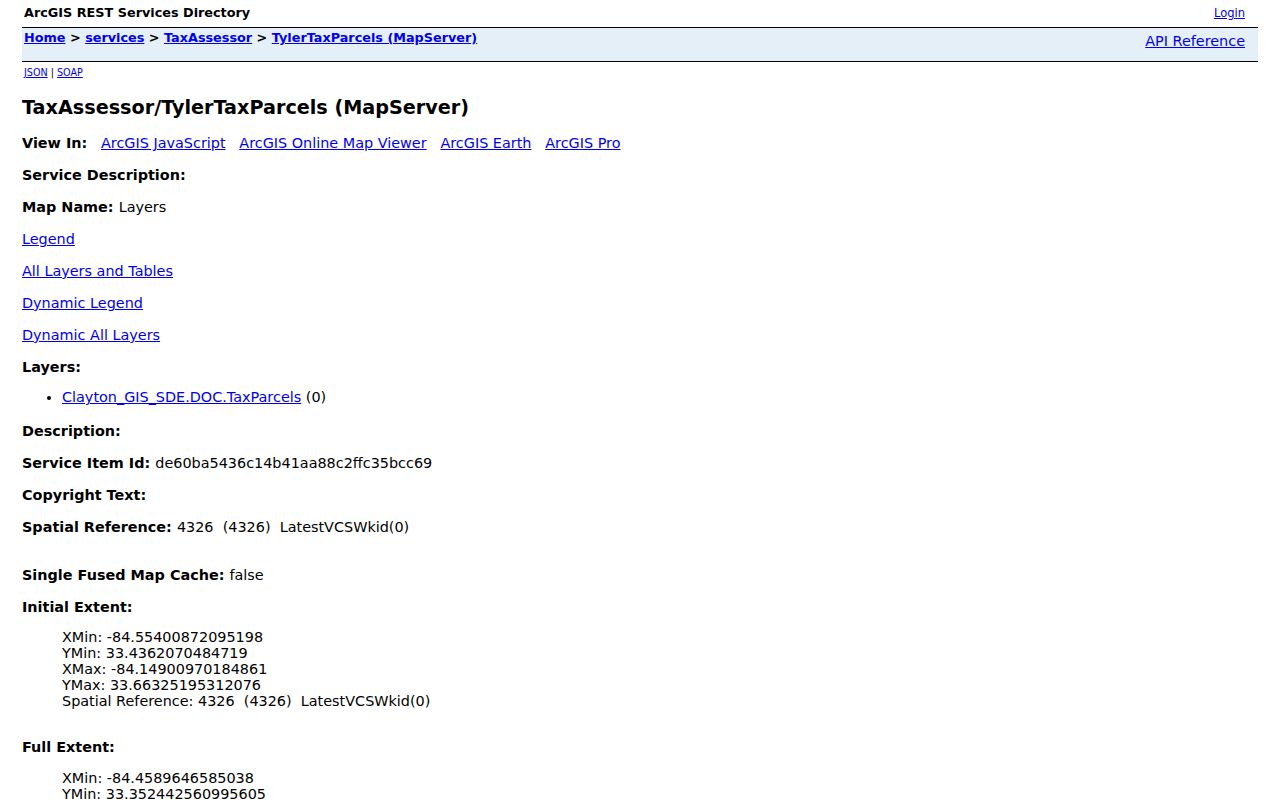Click the ArcGIS REST Services Directory title
This screenshot has height=800, width=1280.
137,13
